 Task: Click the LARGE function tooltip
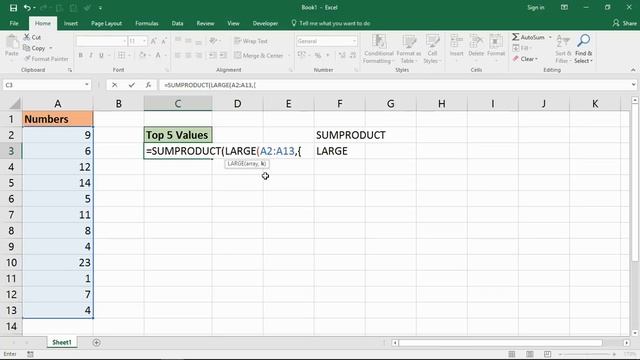click(247, 164)
